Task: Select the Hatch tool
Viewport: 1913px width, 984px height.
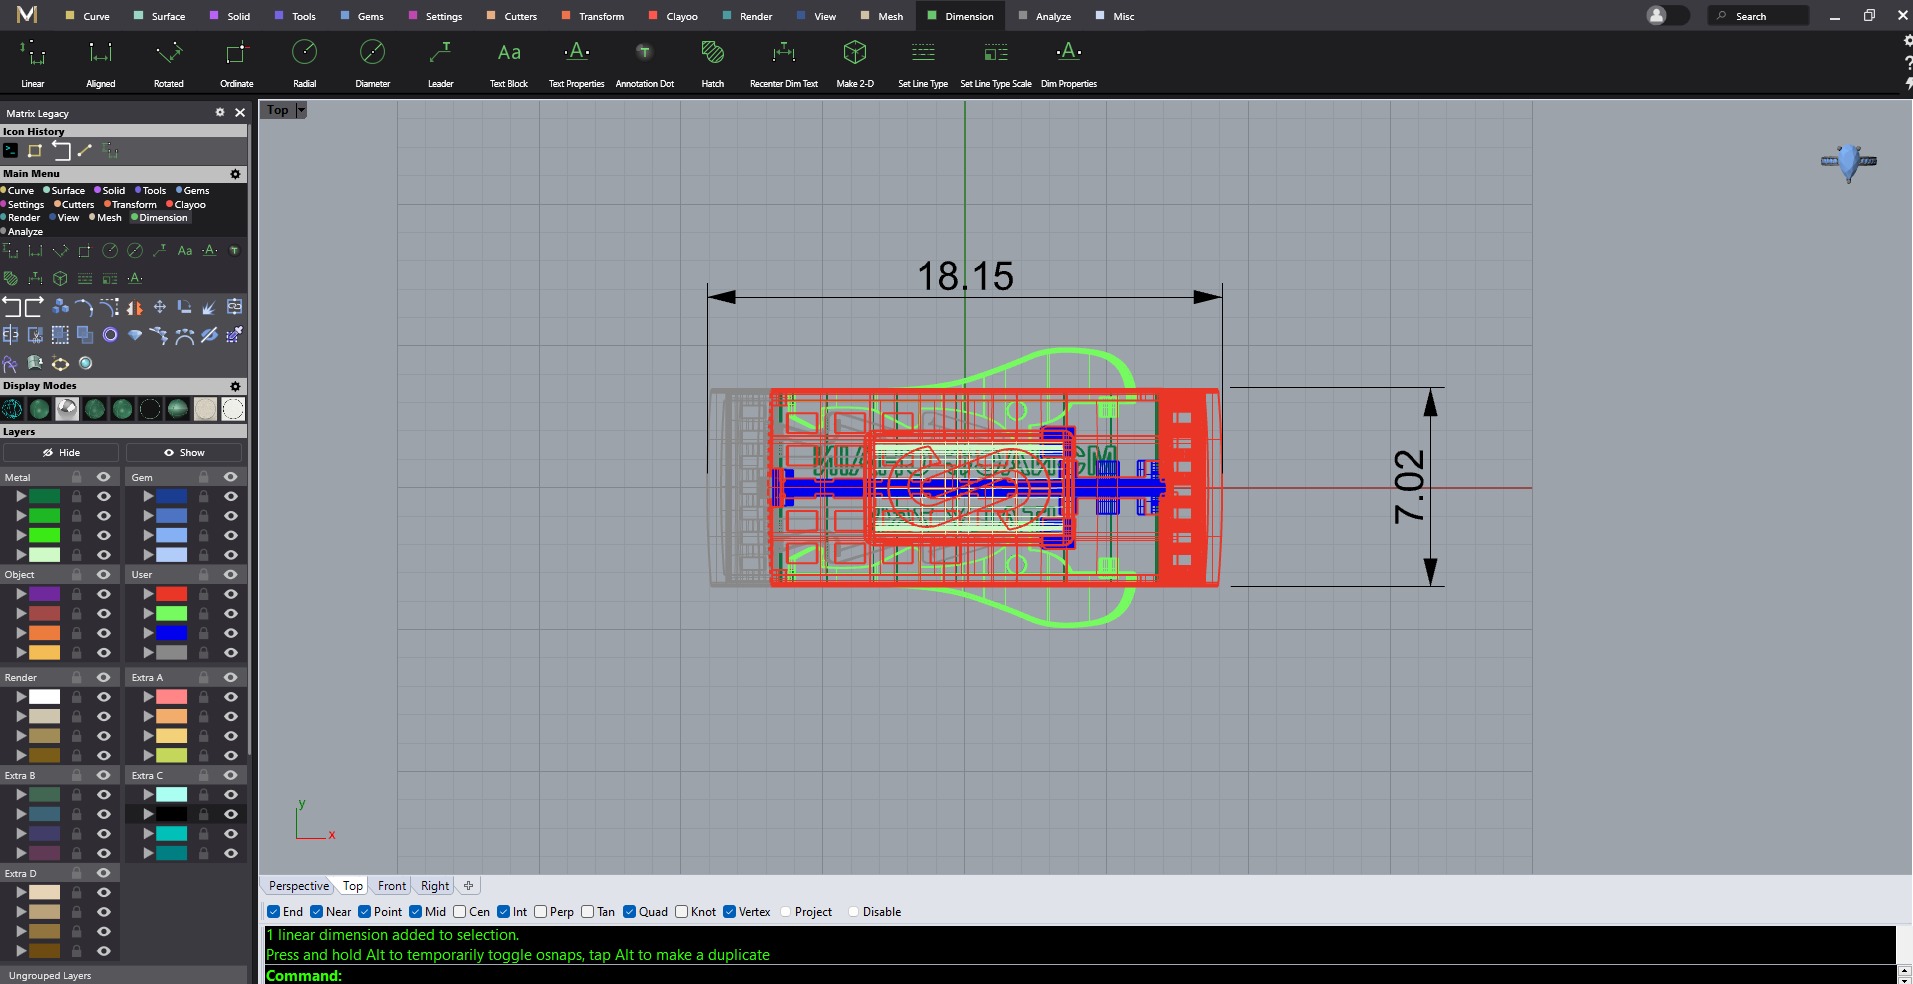Action: pyautogui.click(x=713, y=63)
